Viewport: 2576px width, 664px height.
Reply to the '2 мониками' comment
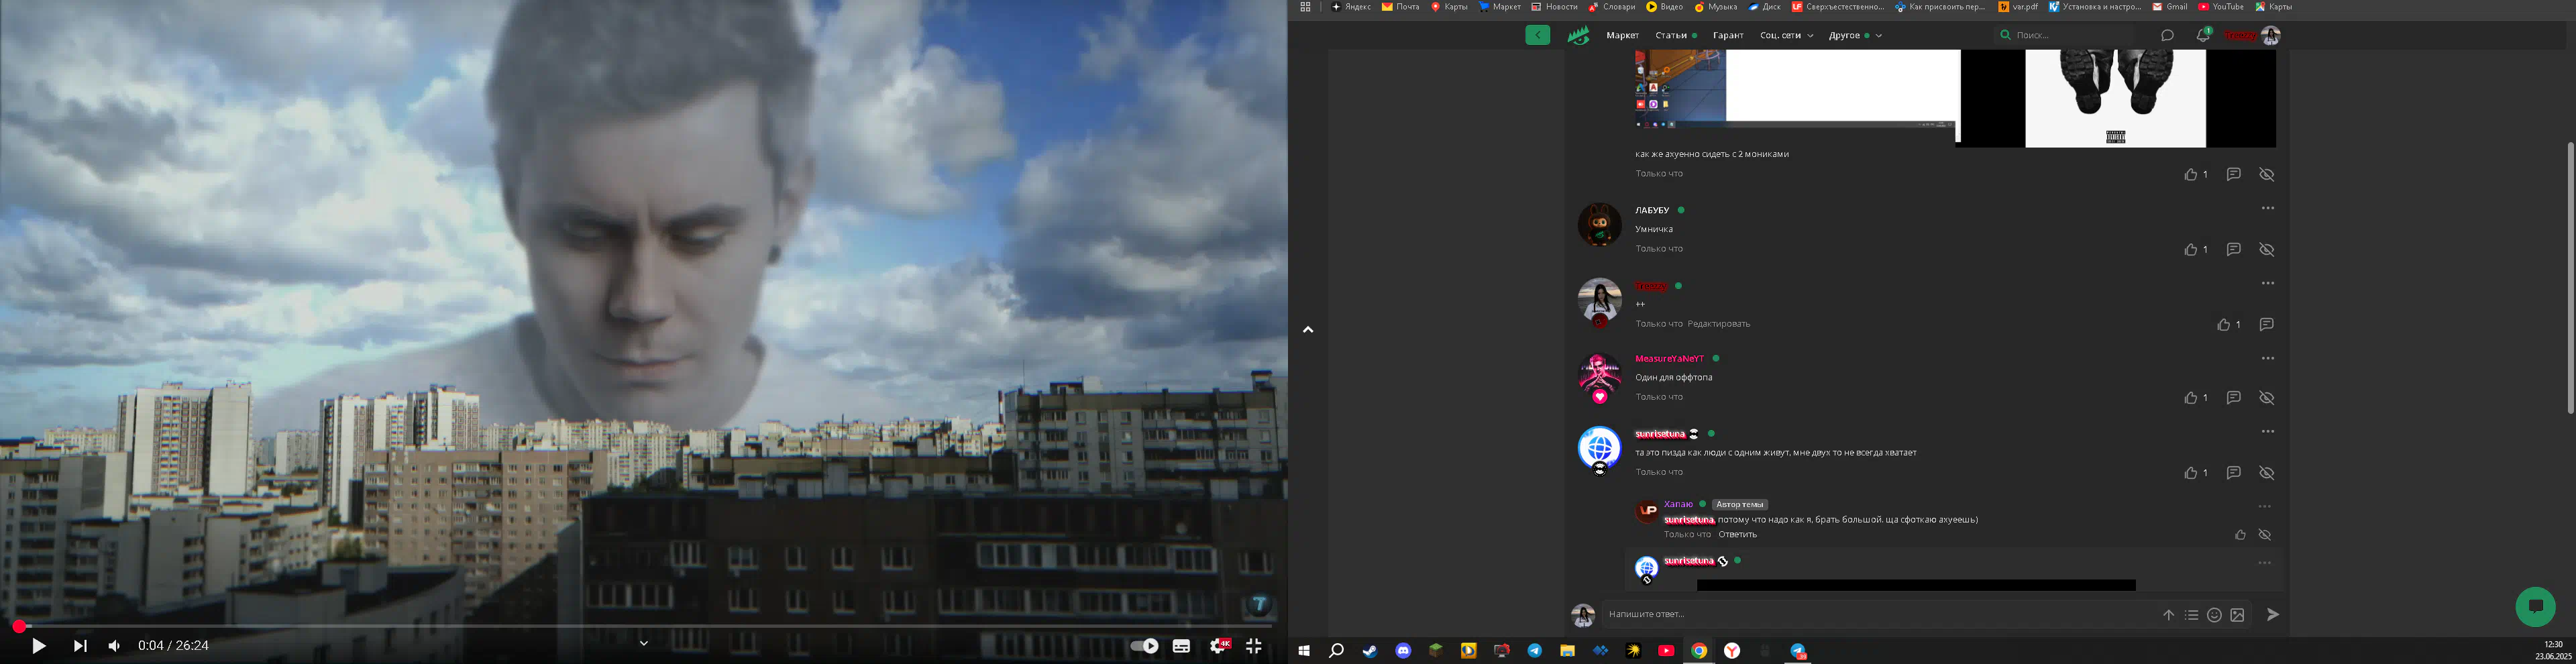click(2233, 174)
